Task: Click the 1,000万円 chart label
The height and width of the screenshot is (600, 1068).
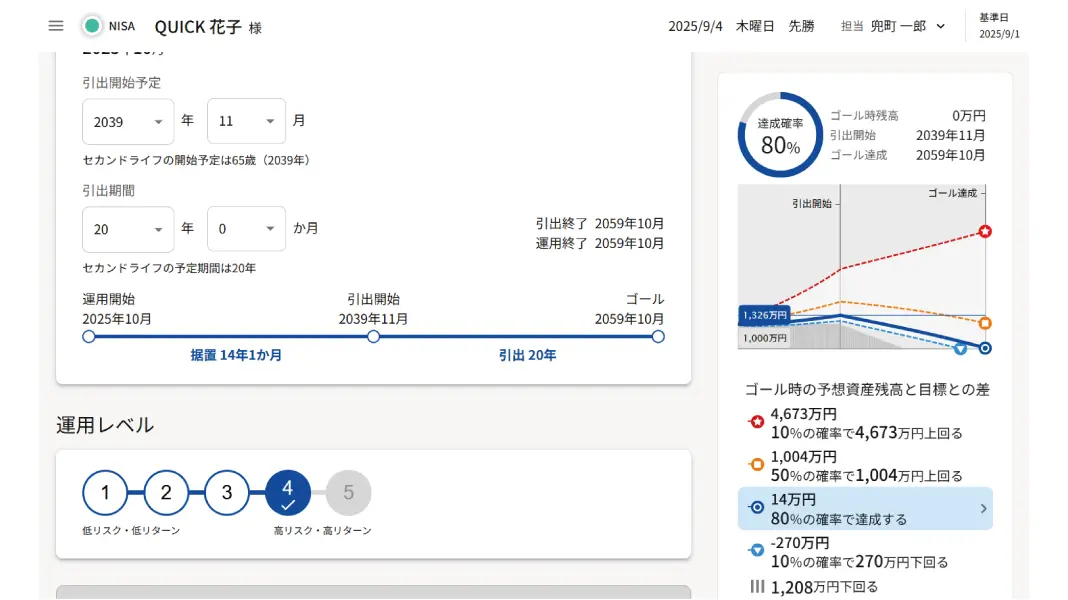Action: (x=765, y=338)
